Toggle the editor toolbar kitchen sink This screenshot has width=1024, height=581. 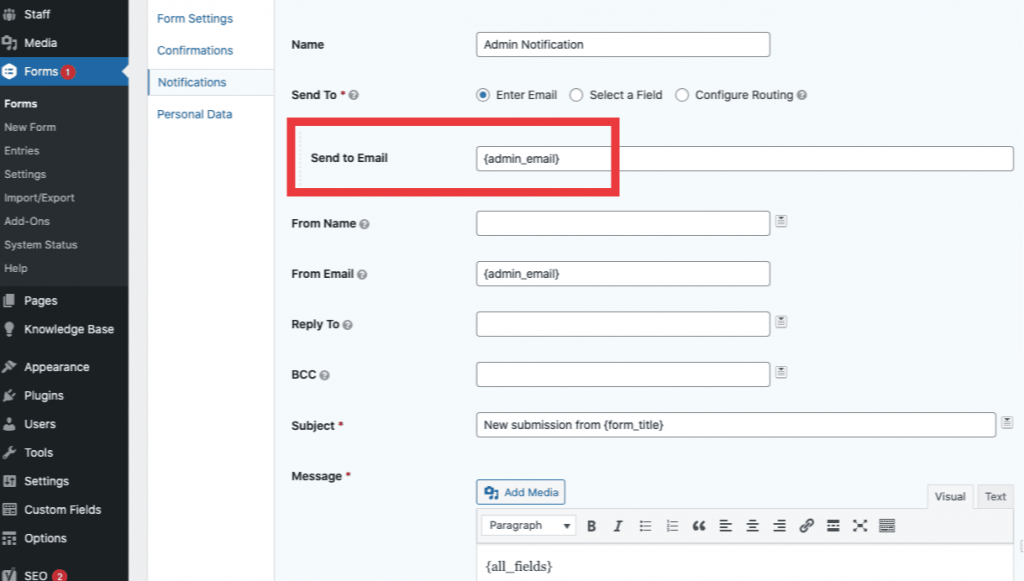pos(887,526)
